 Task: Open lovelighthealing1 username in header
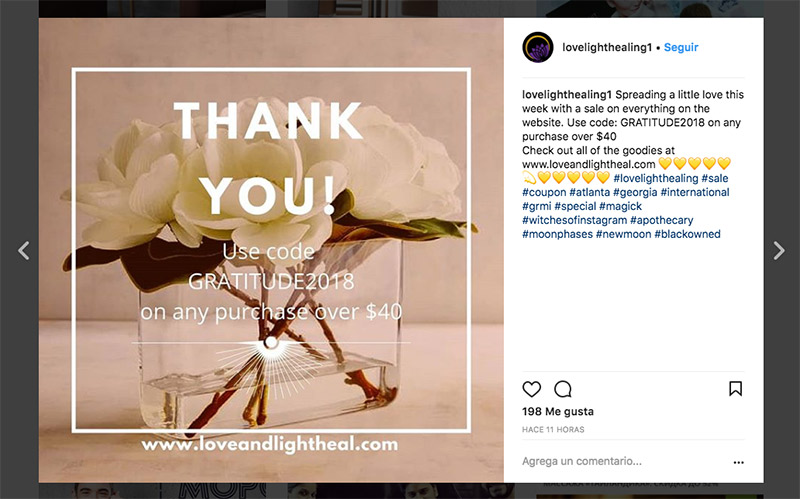click(x=607, y=47)
